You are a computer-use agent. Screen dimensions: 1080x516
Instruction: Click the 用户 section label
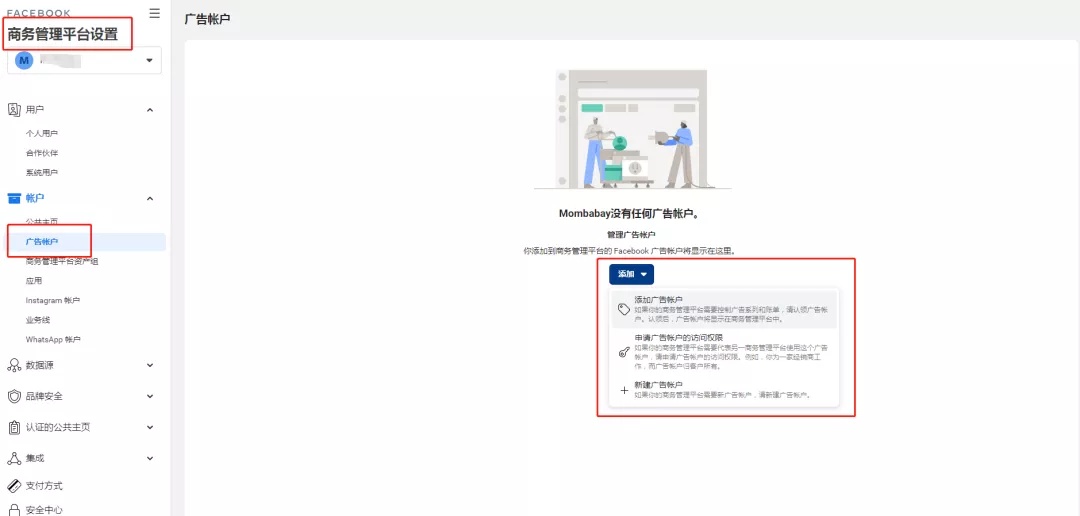tap(35, 110)
